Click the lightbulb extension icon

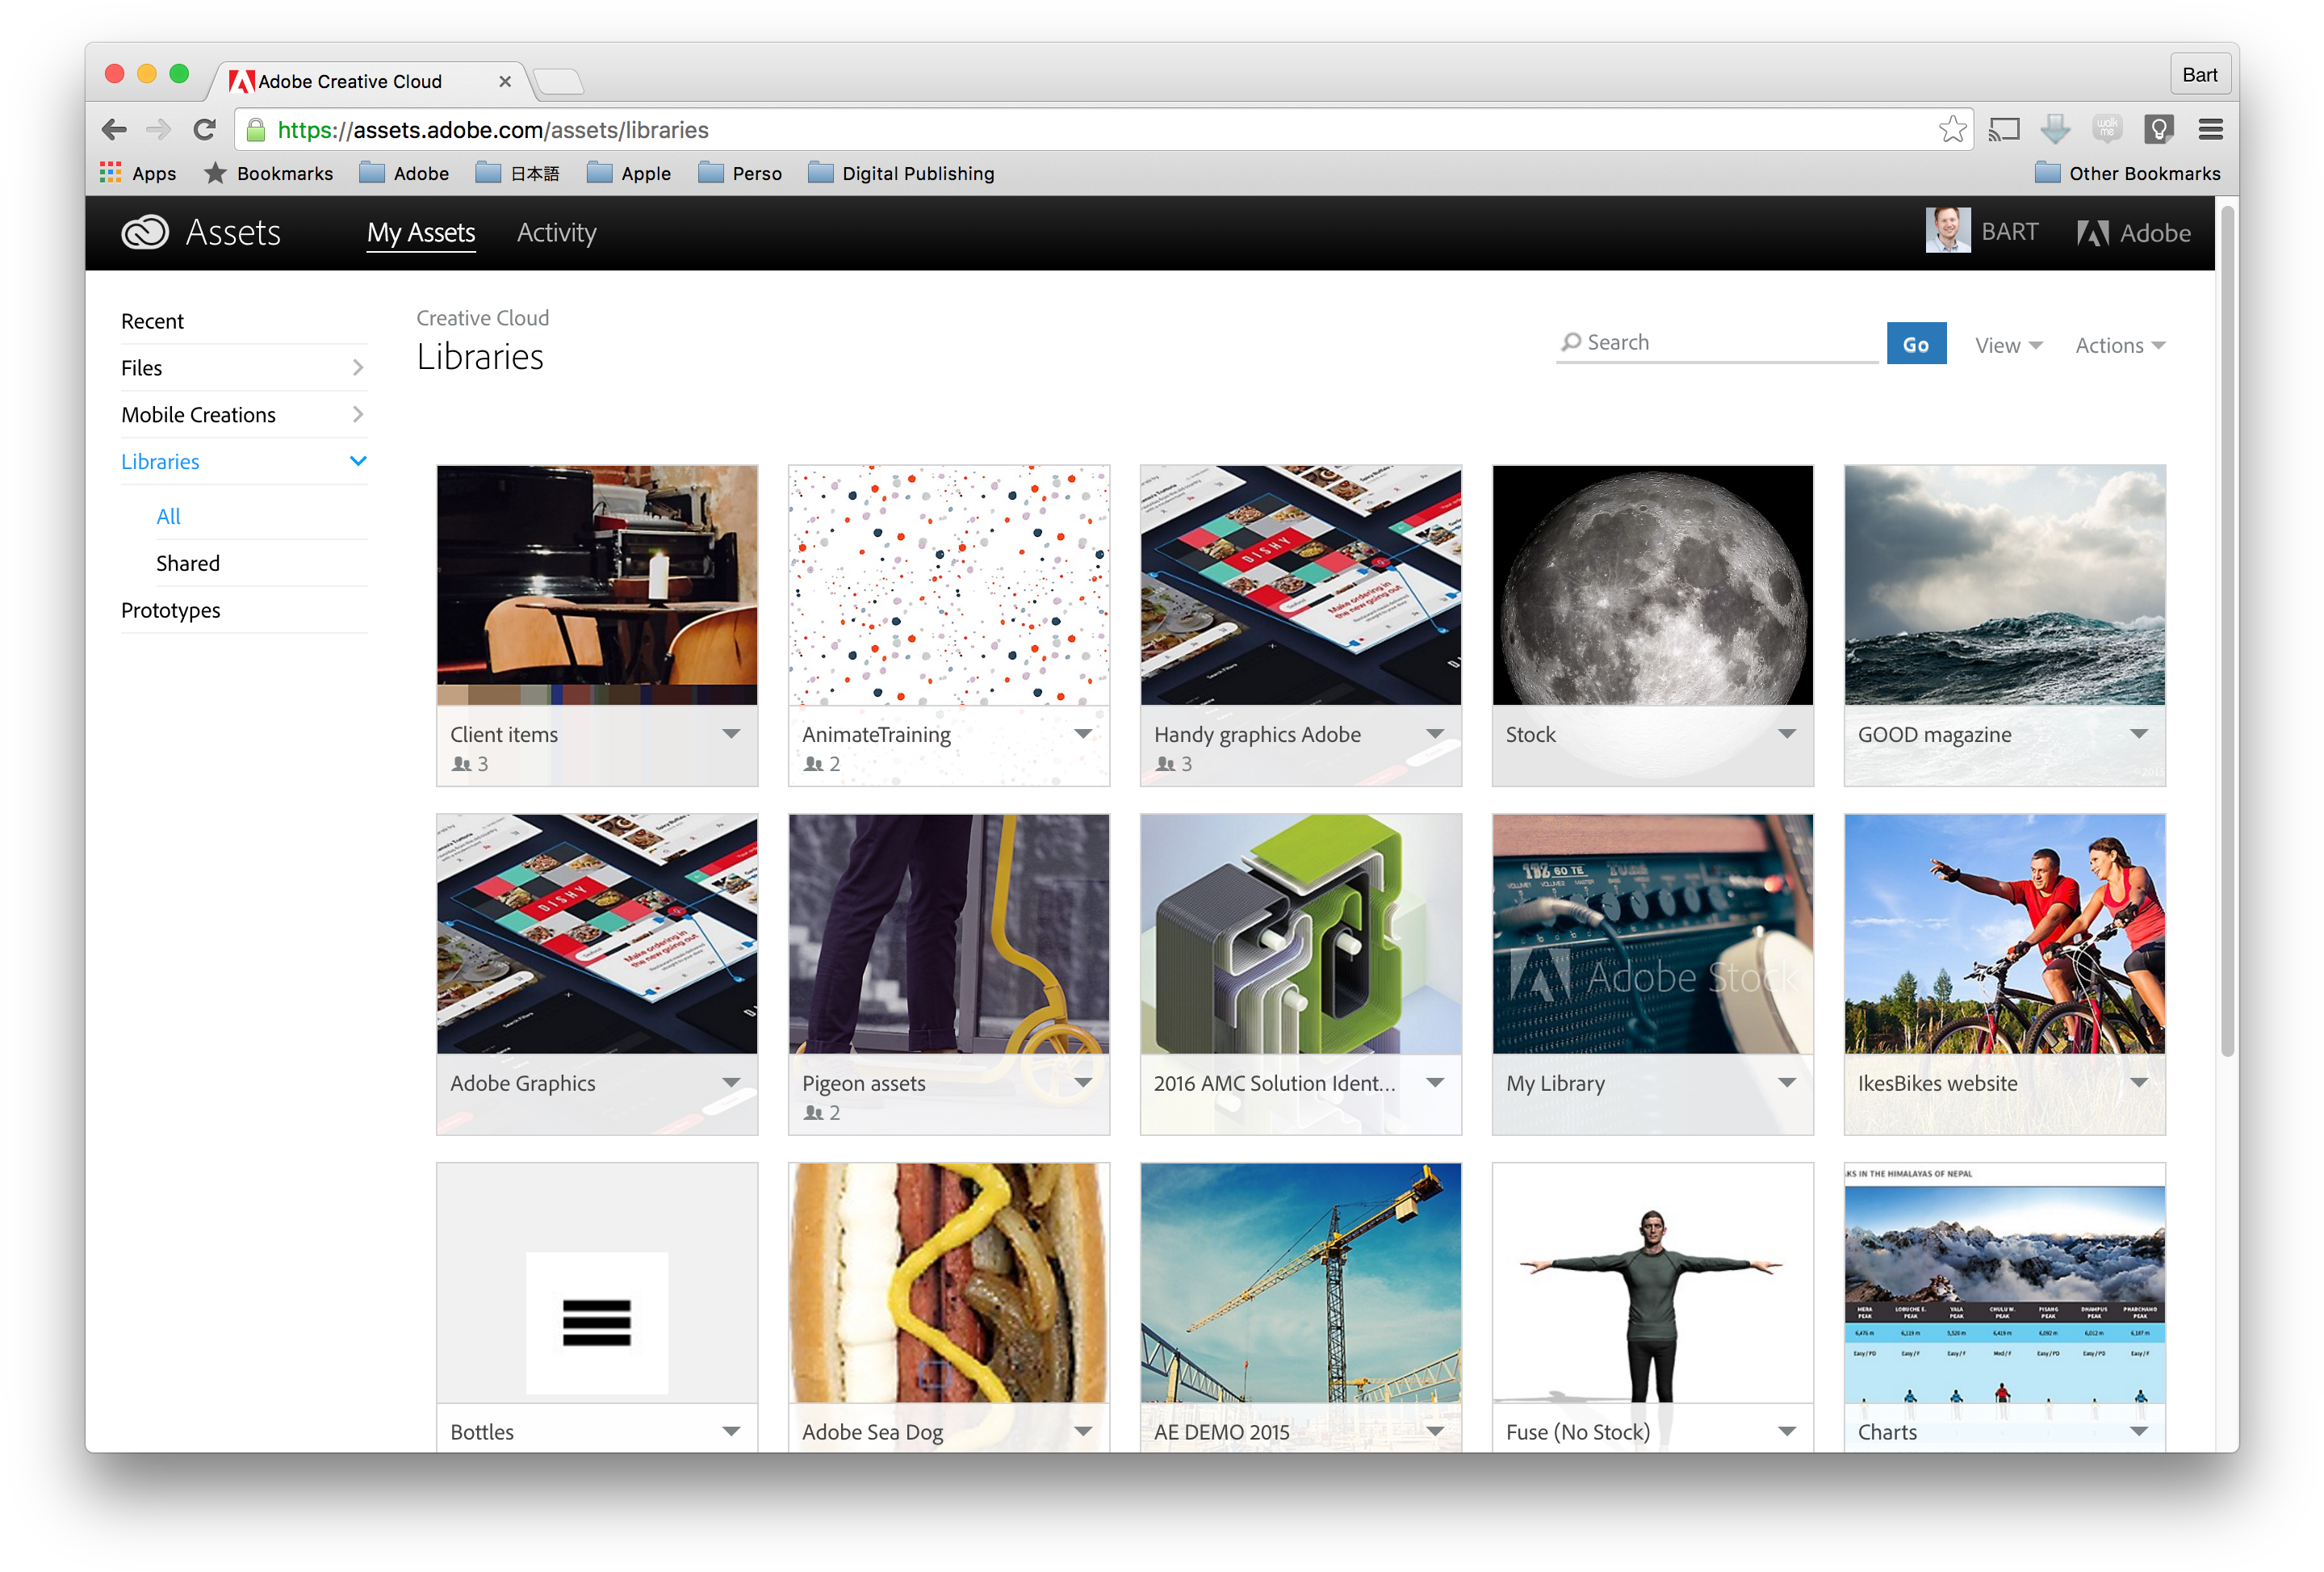pos(2159,129)
